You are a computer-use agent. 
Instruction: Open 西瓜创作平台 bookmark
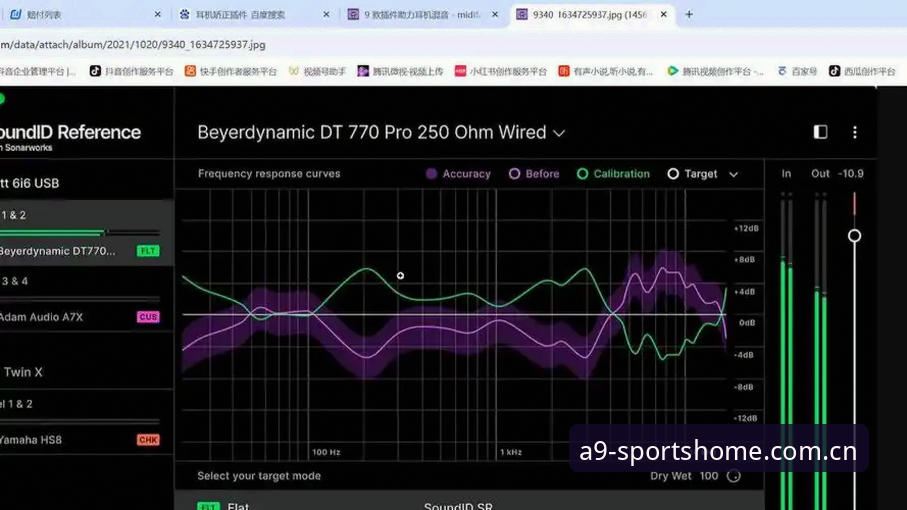pyautogui.click(x=862, y=71)
